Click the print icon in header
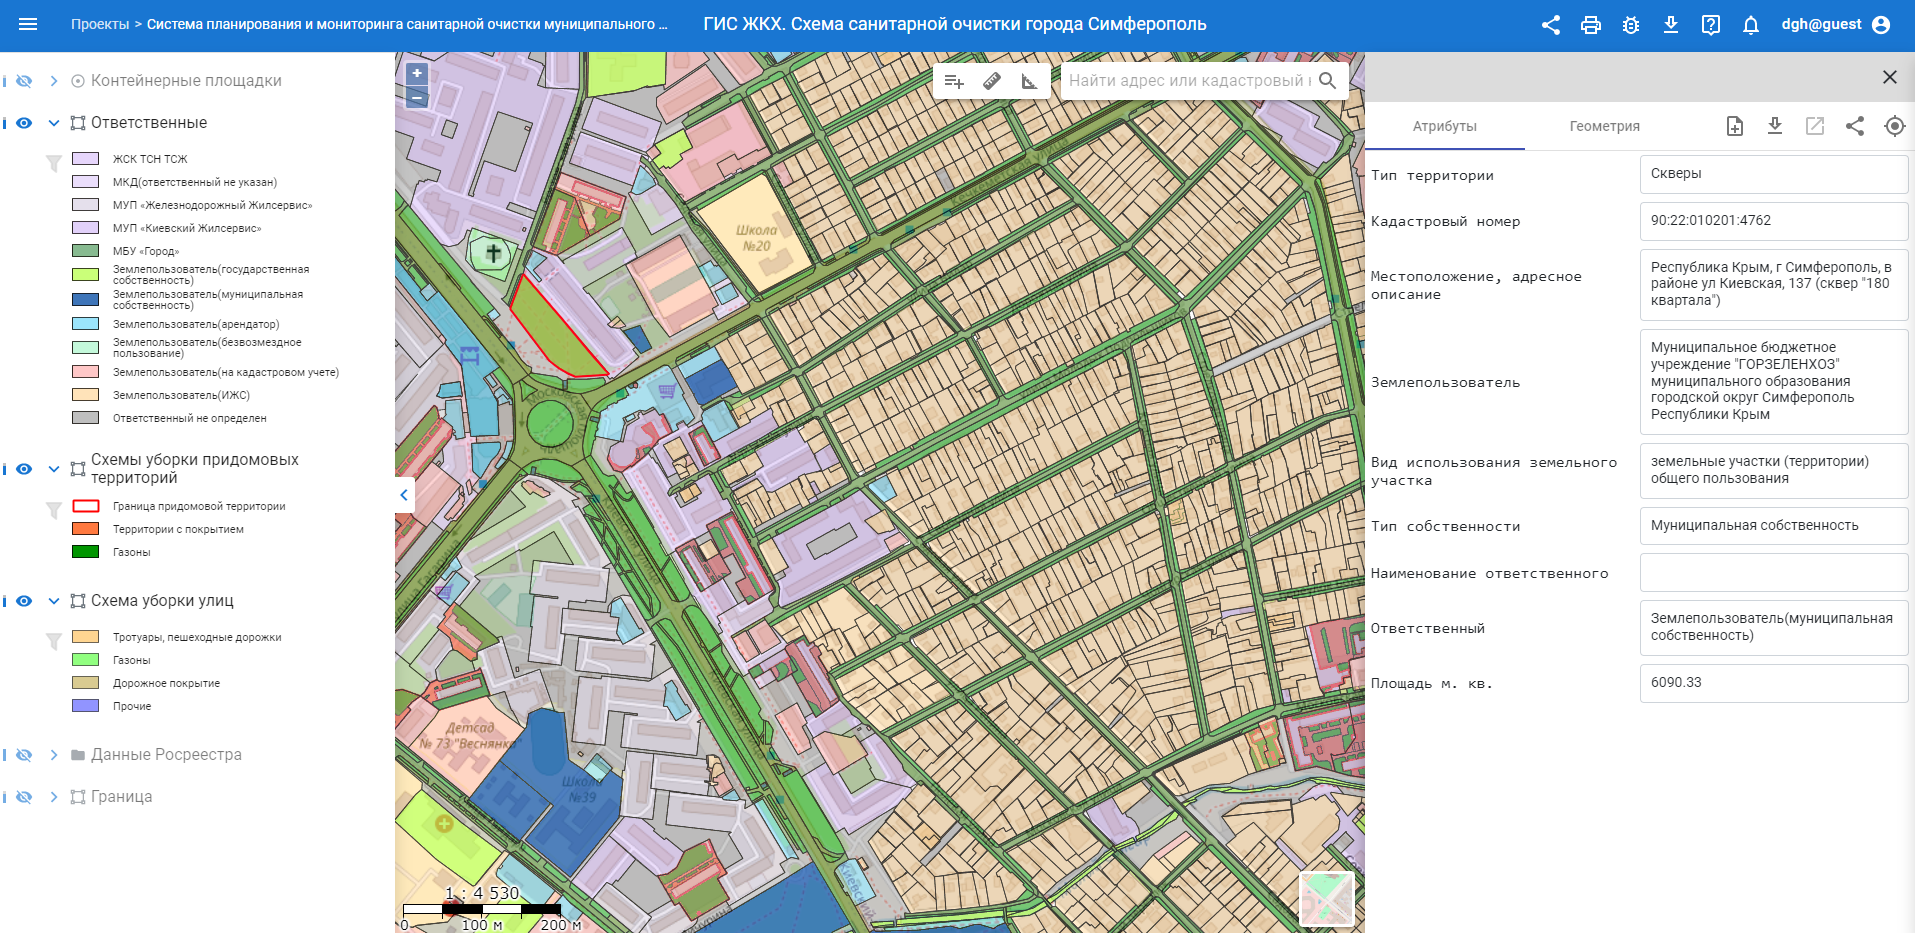 1591,25
